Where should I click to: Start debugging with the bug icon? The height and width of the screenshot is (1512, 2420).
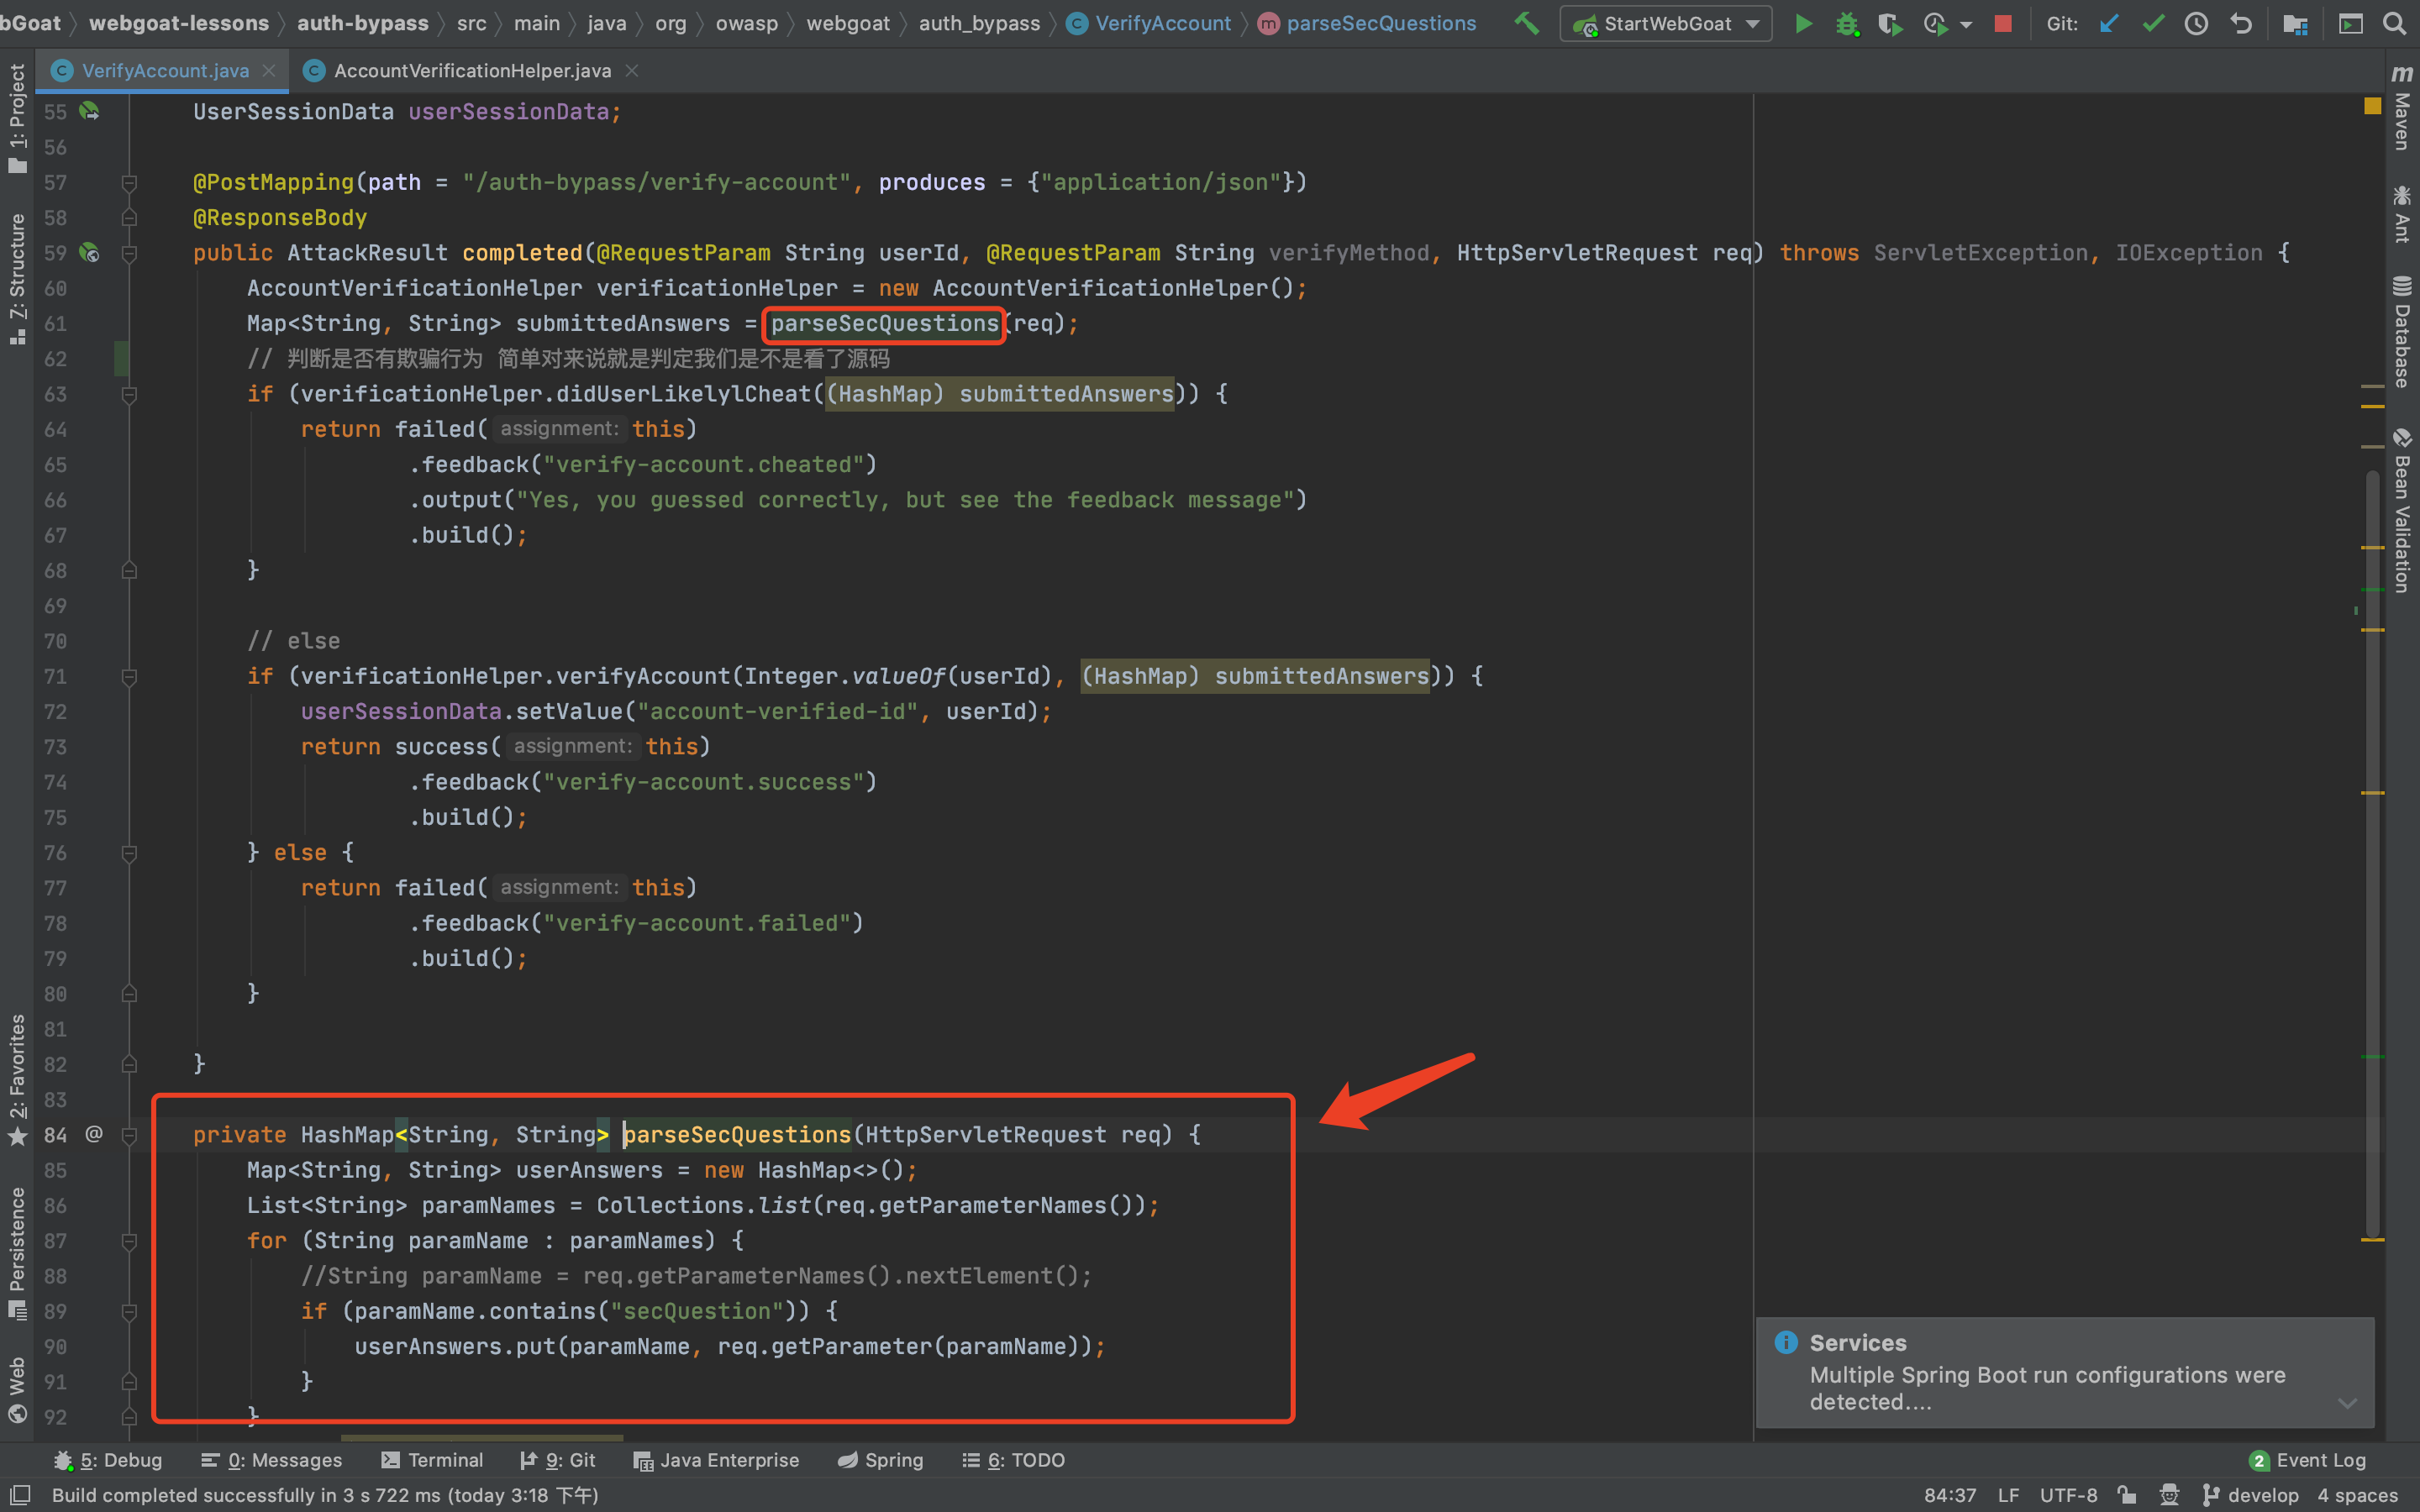[1847, 23]
